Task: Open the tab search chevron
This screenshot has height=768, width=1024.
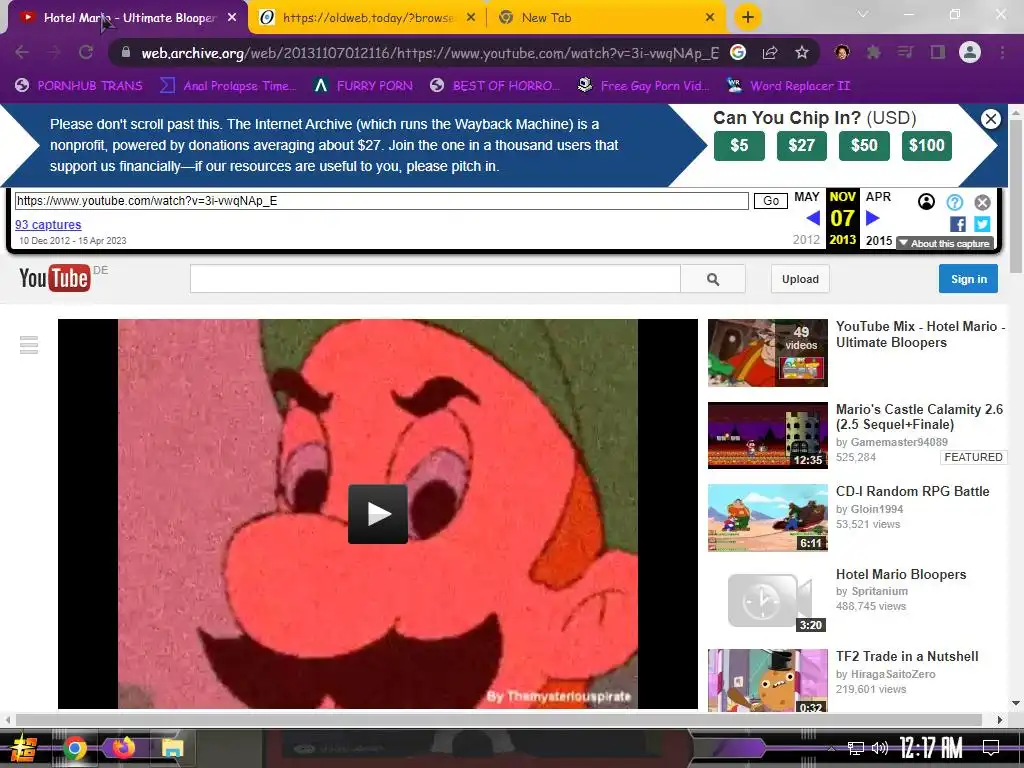Action: click(863, 14)
